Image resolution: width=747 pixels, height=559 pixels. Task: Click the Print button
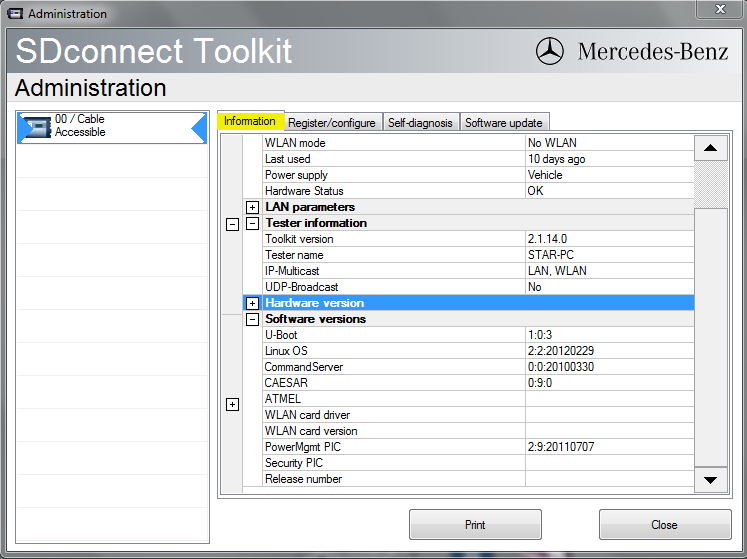(x=475, y=525)
